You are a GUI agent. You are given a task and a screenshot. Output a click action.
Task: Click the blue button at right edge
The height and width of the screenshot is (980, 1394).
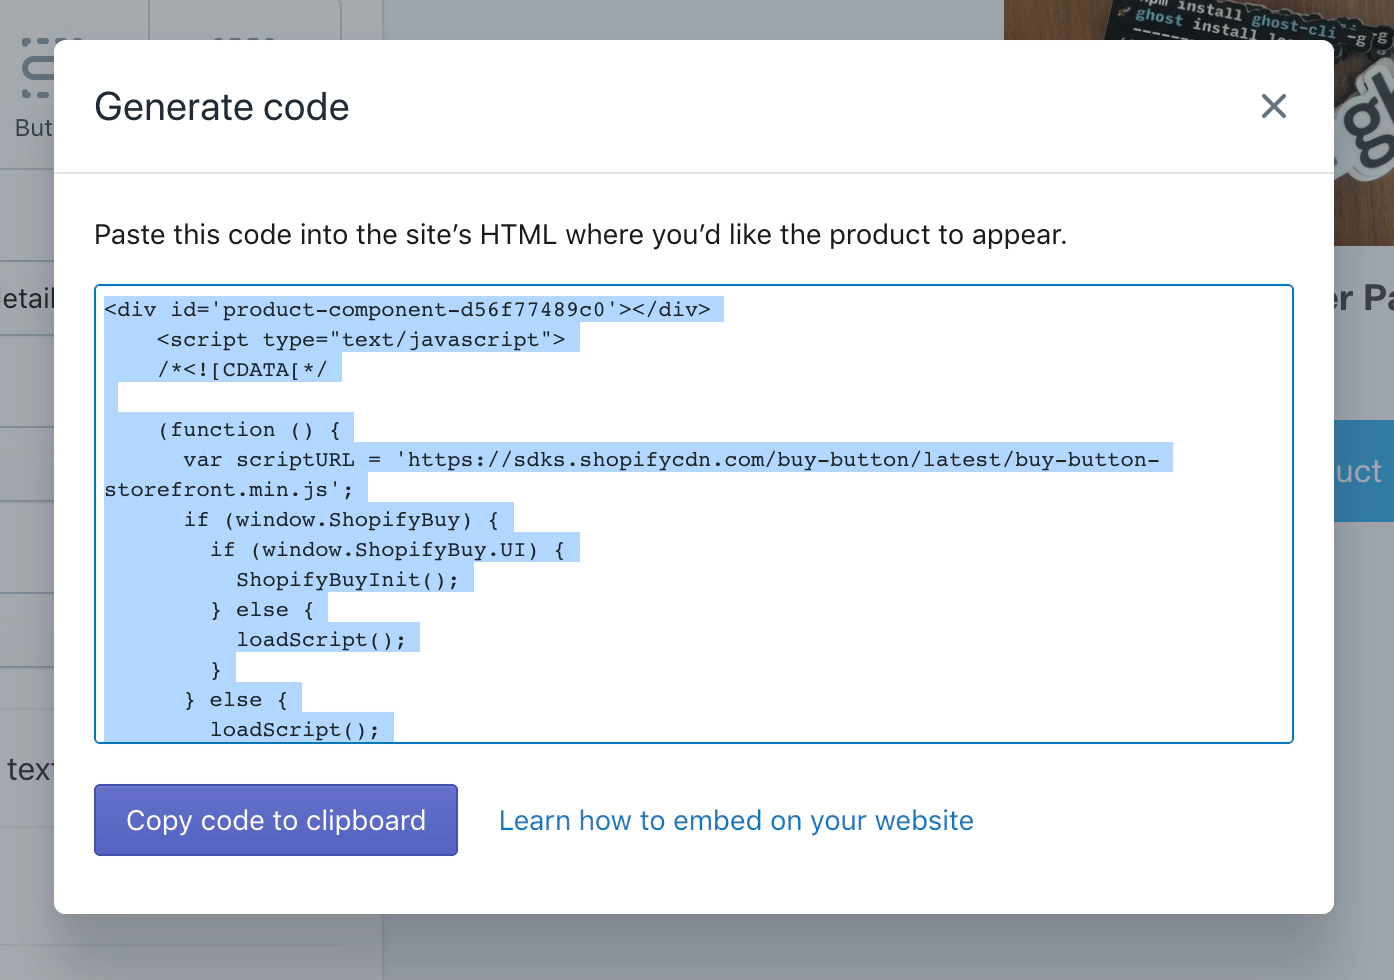click(x=1364, y=471)
